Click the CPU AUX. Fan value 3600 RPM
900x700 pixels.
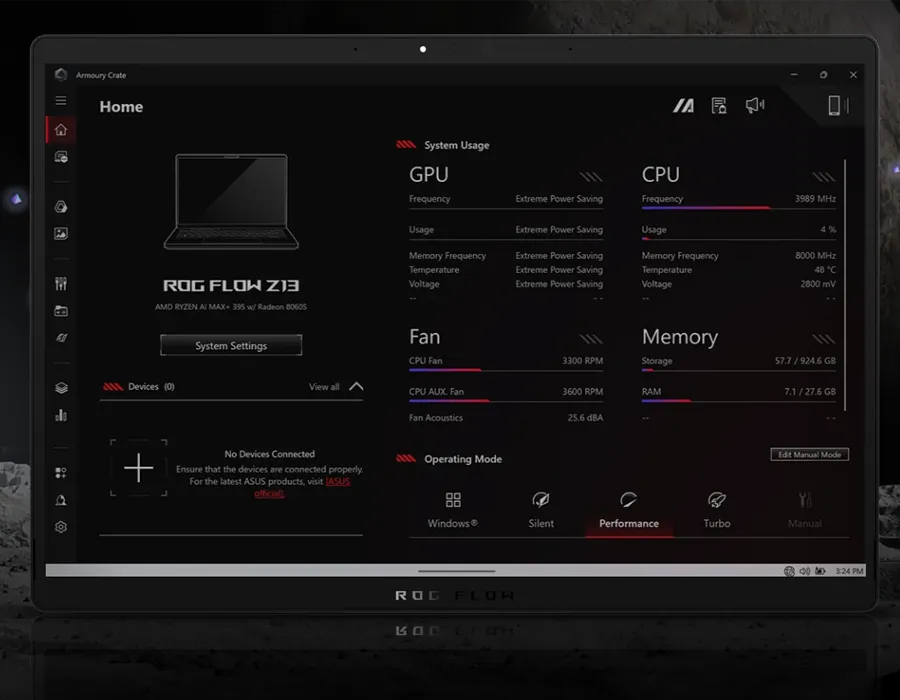[583, 392]
